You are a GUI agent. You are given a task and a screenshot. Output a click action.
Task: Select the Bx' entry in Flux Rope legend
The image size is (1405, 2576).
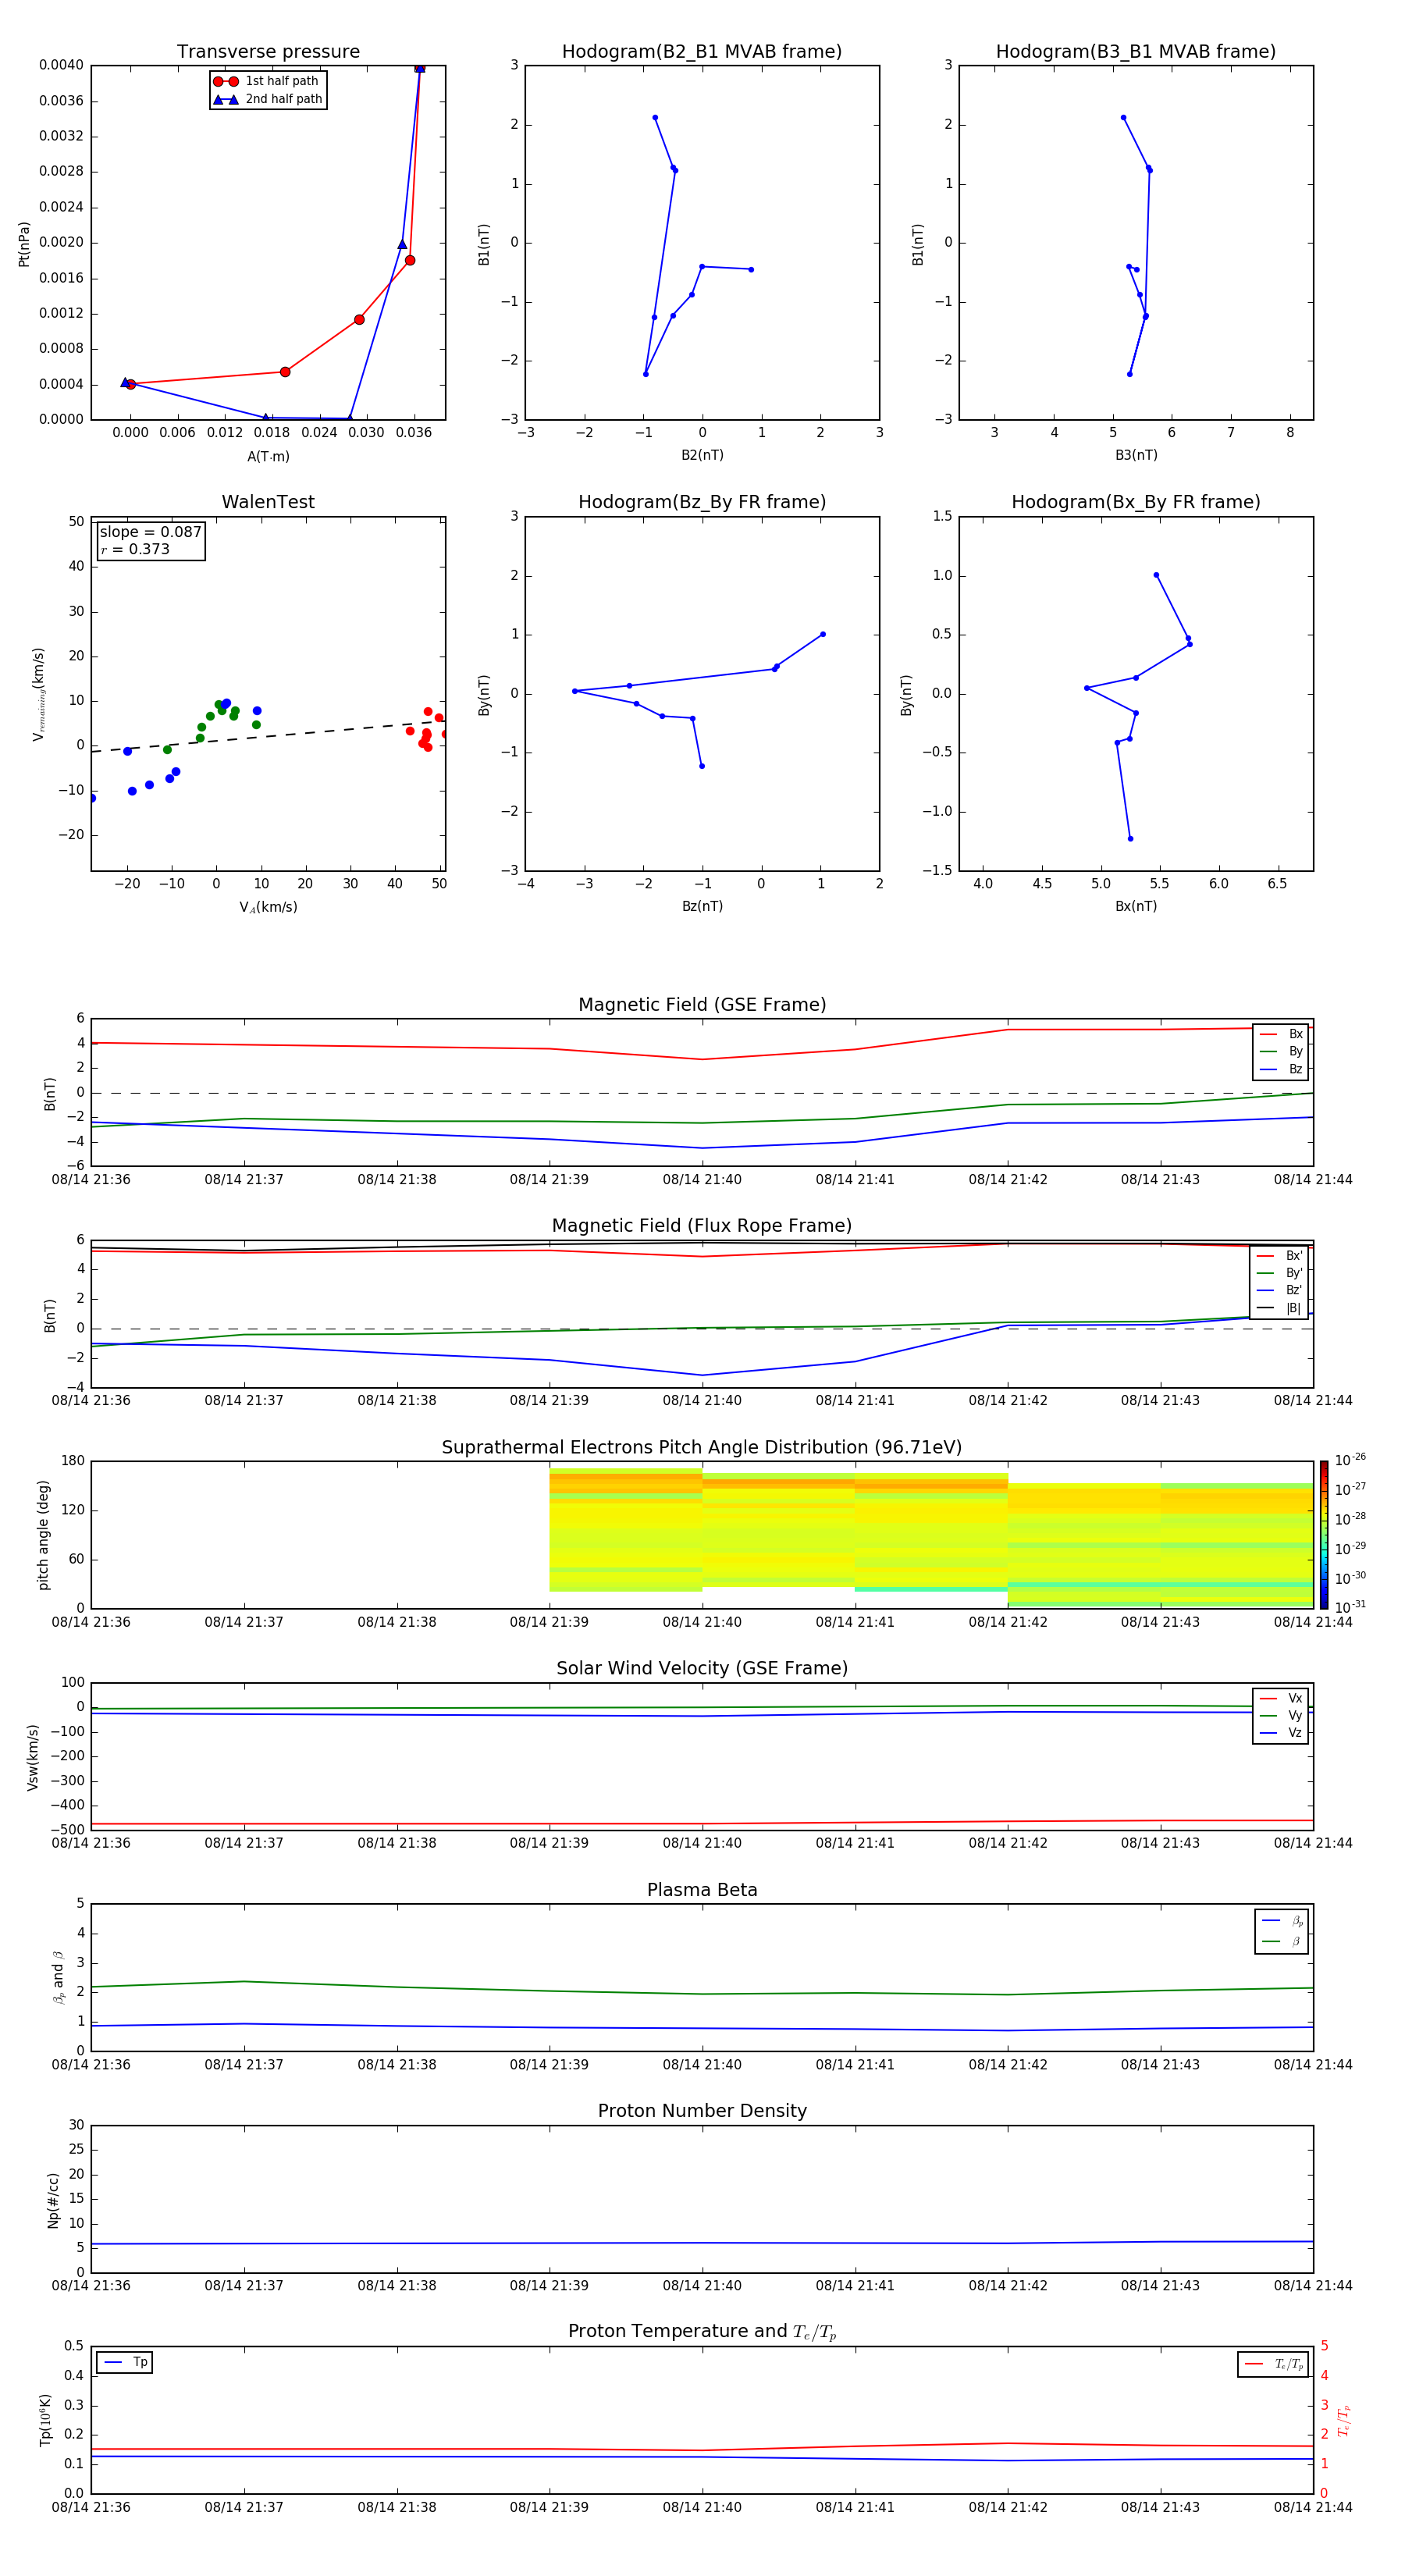coord(1280,1256)
